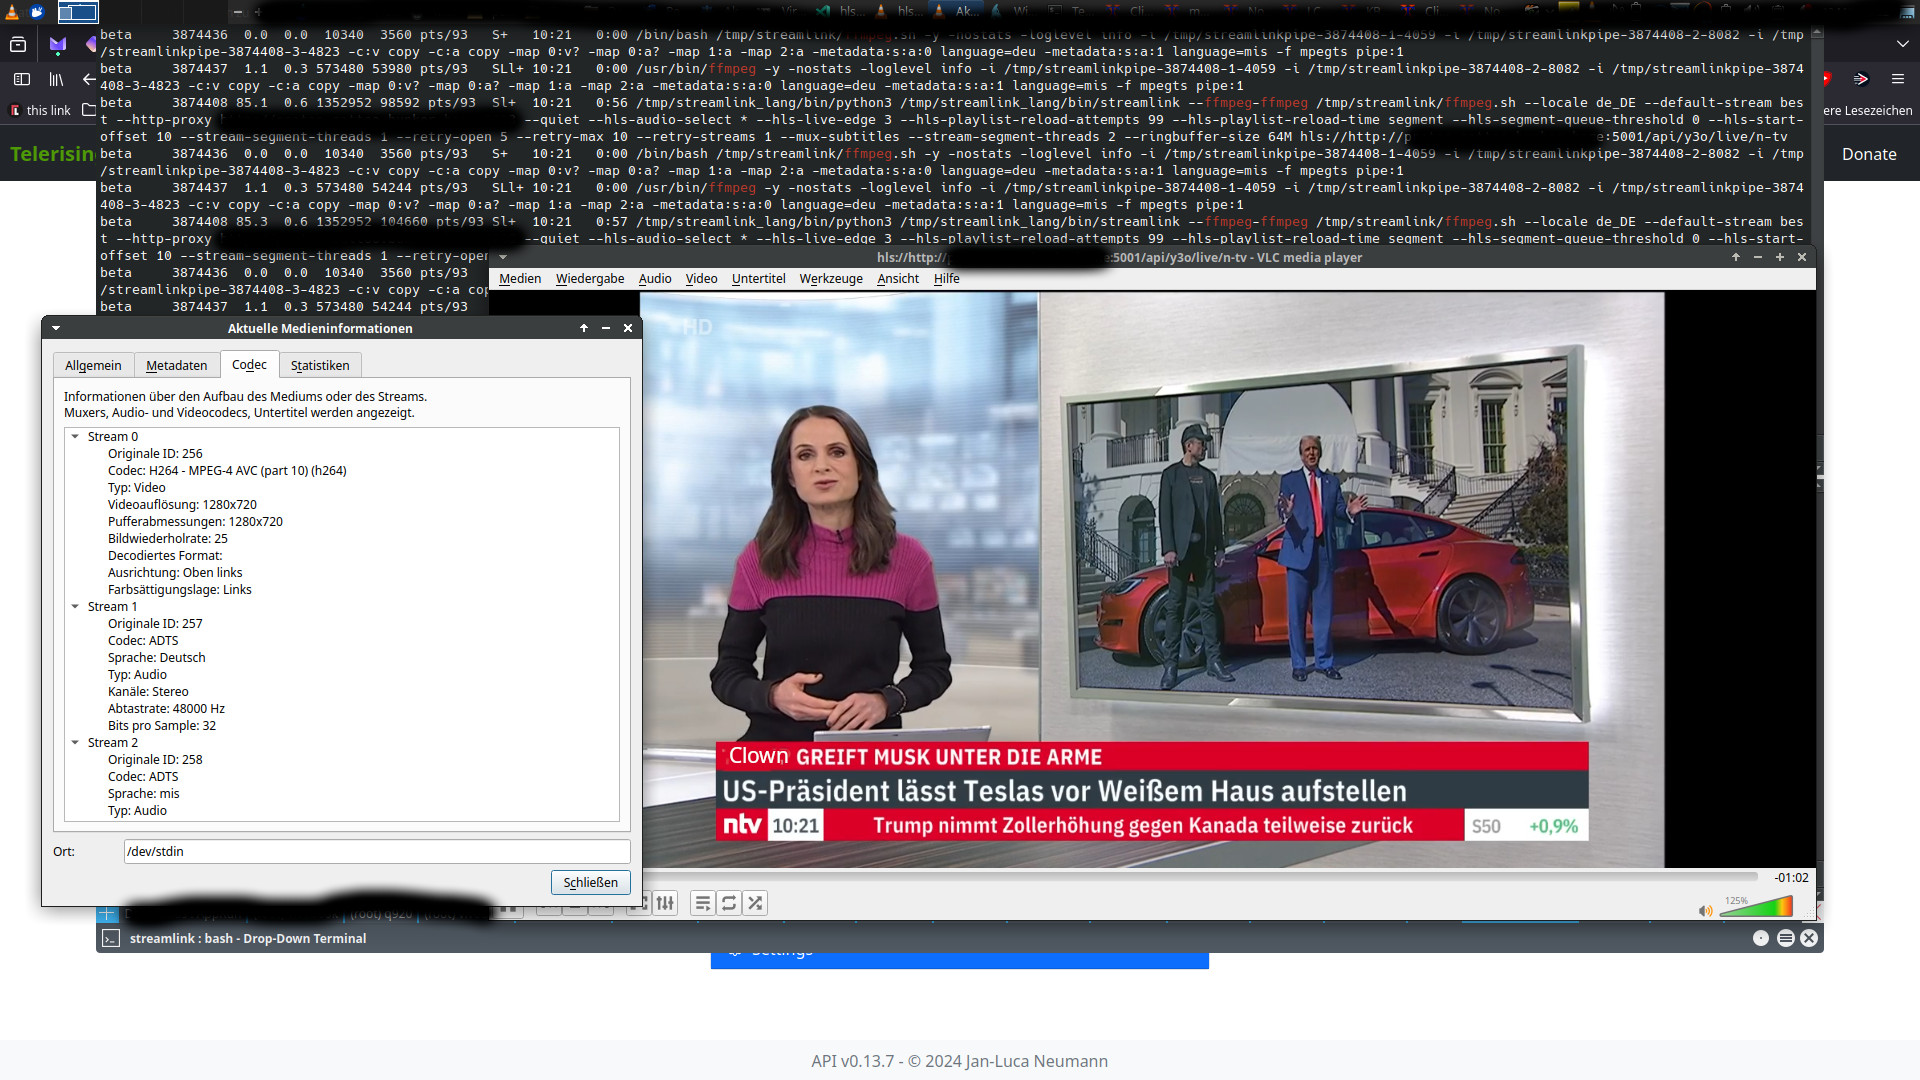The image size is (1920, 1080).
Task: Adjust the VLC volume slider at 125%
Action: [1756, 906]
